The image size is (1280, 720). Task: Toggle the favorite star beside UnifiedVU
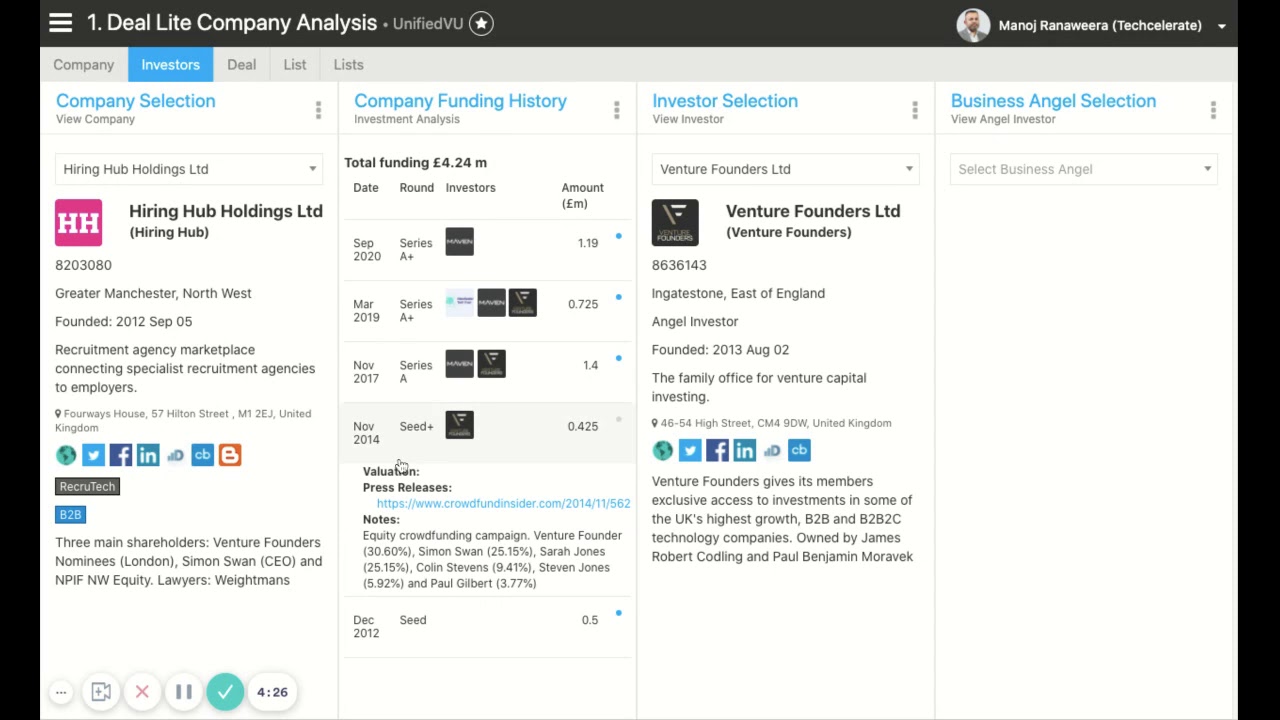[481, 24]
